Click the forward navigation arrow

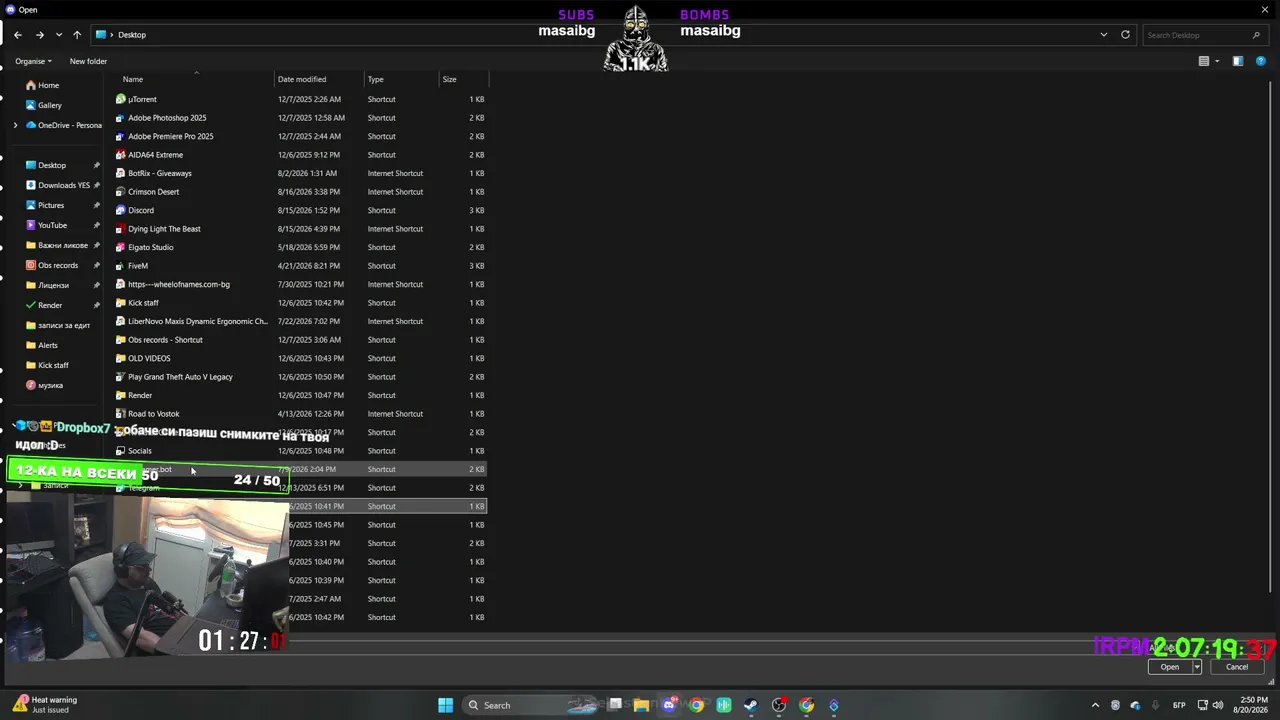(40, 35)
